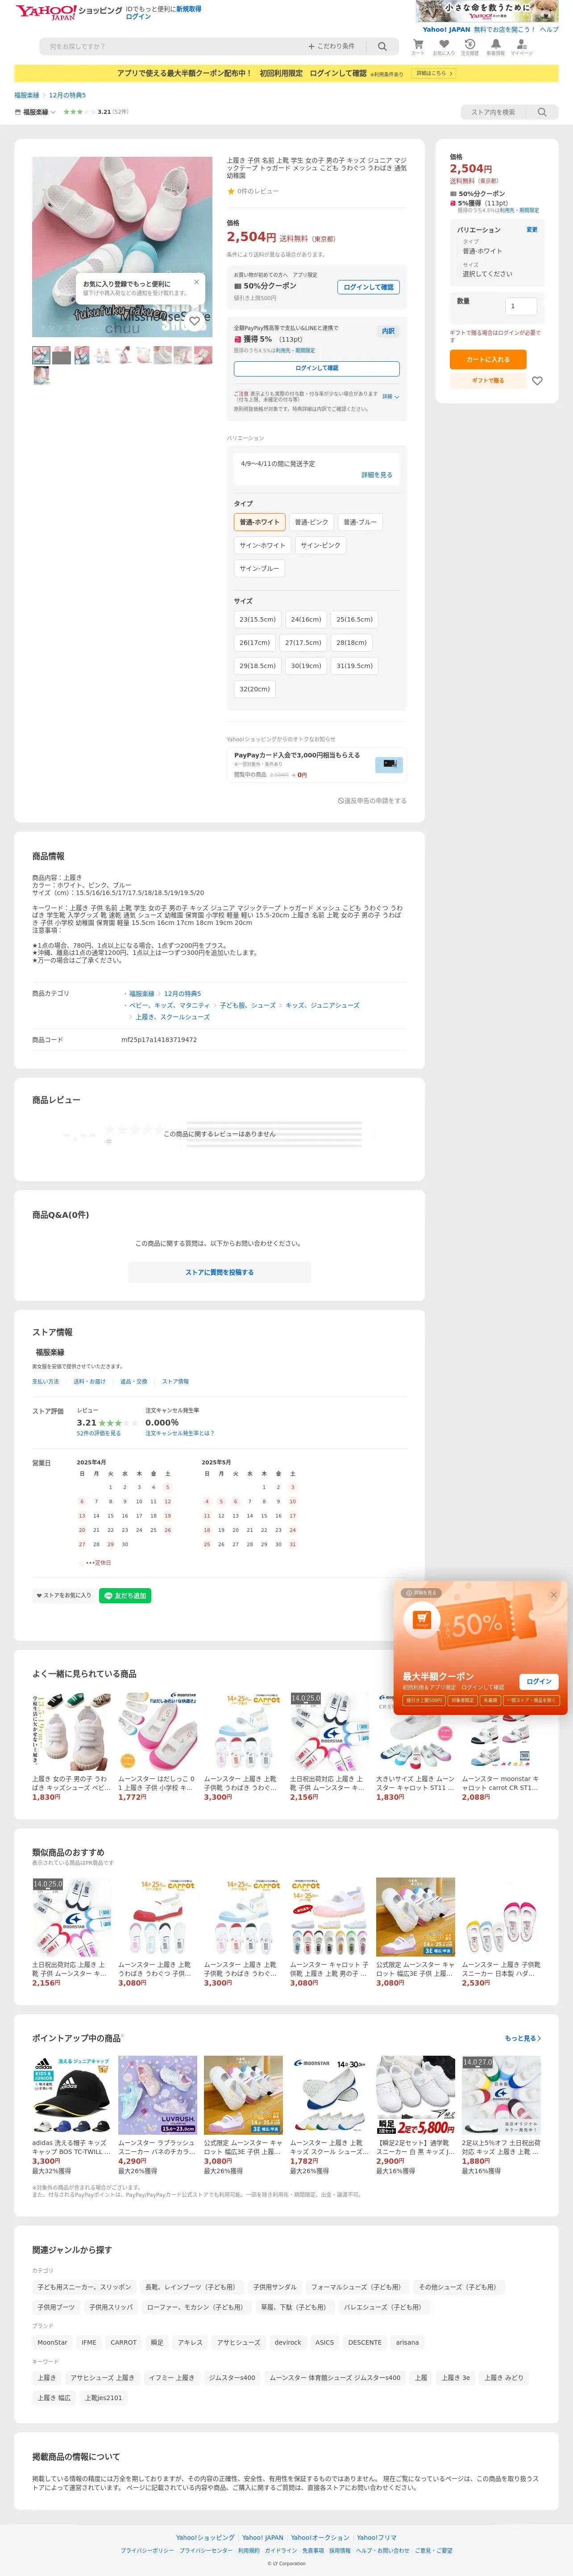Choose size 26(17cm)
Screen dimensions: 573x2576
pos(255,642)
